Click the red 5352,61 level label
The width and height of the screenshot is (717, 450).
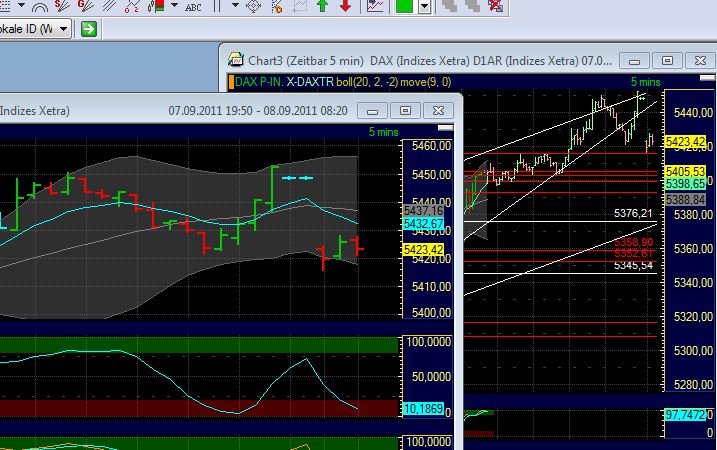click(x=633, y=253)
